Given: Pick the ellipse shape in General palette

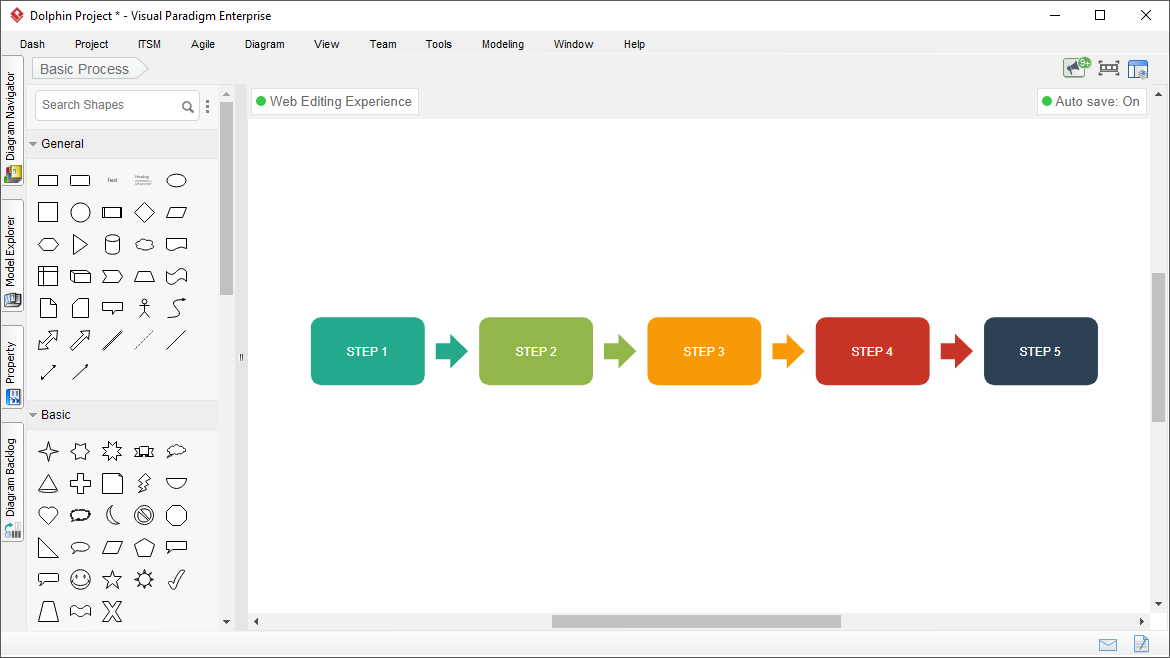Looking at the screenshot, I should coord(176,181).
